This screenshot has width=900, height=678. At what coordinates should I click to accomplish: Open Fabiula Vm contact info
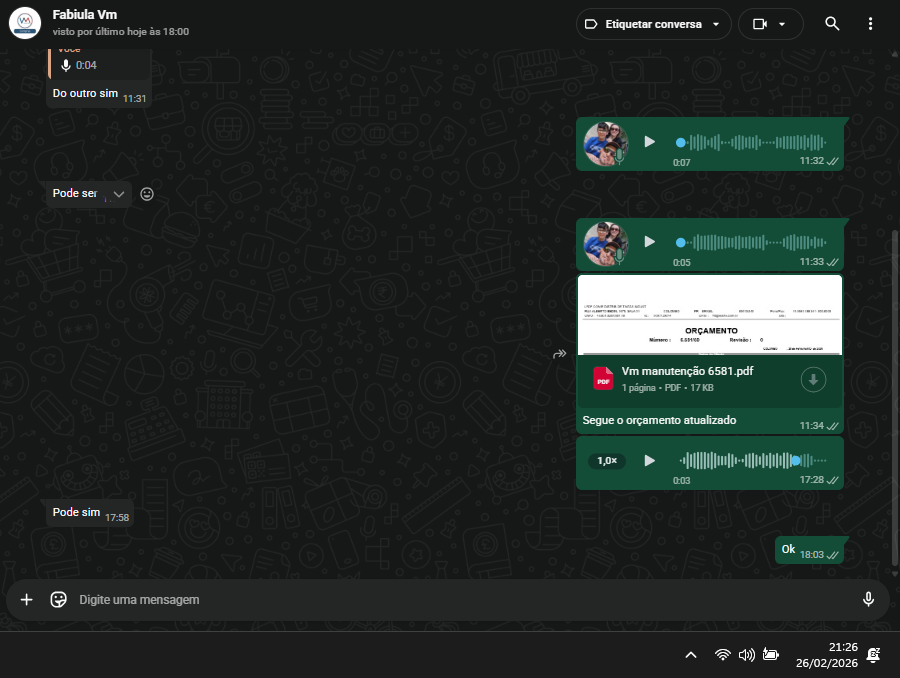coord(85,15)
